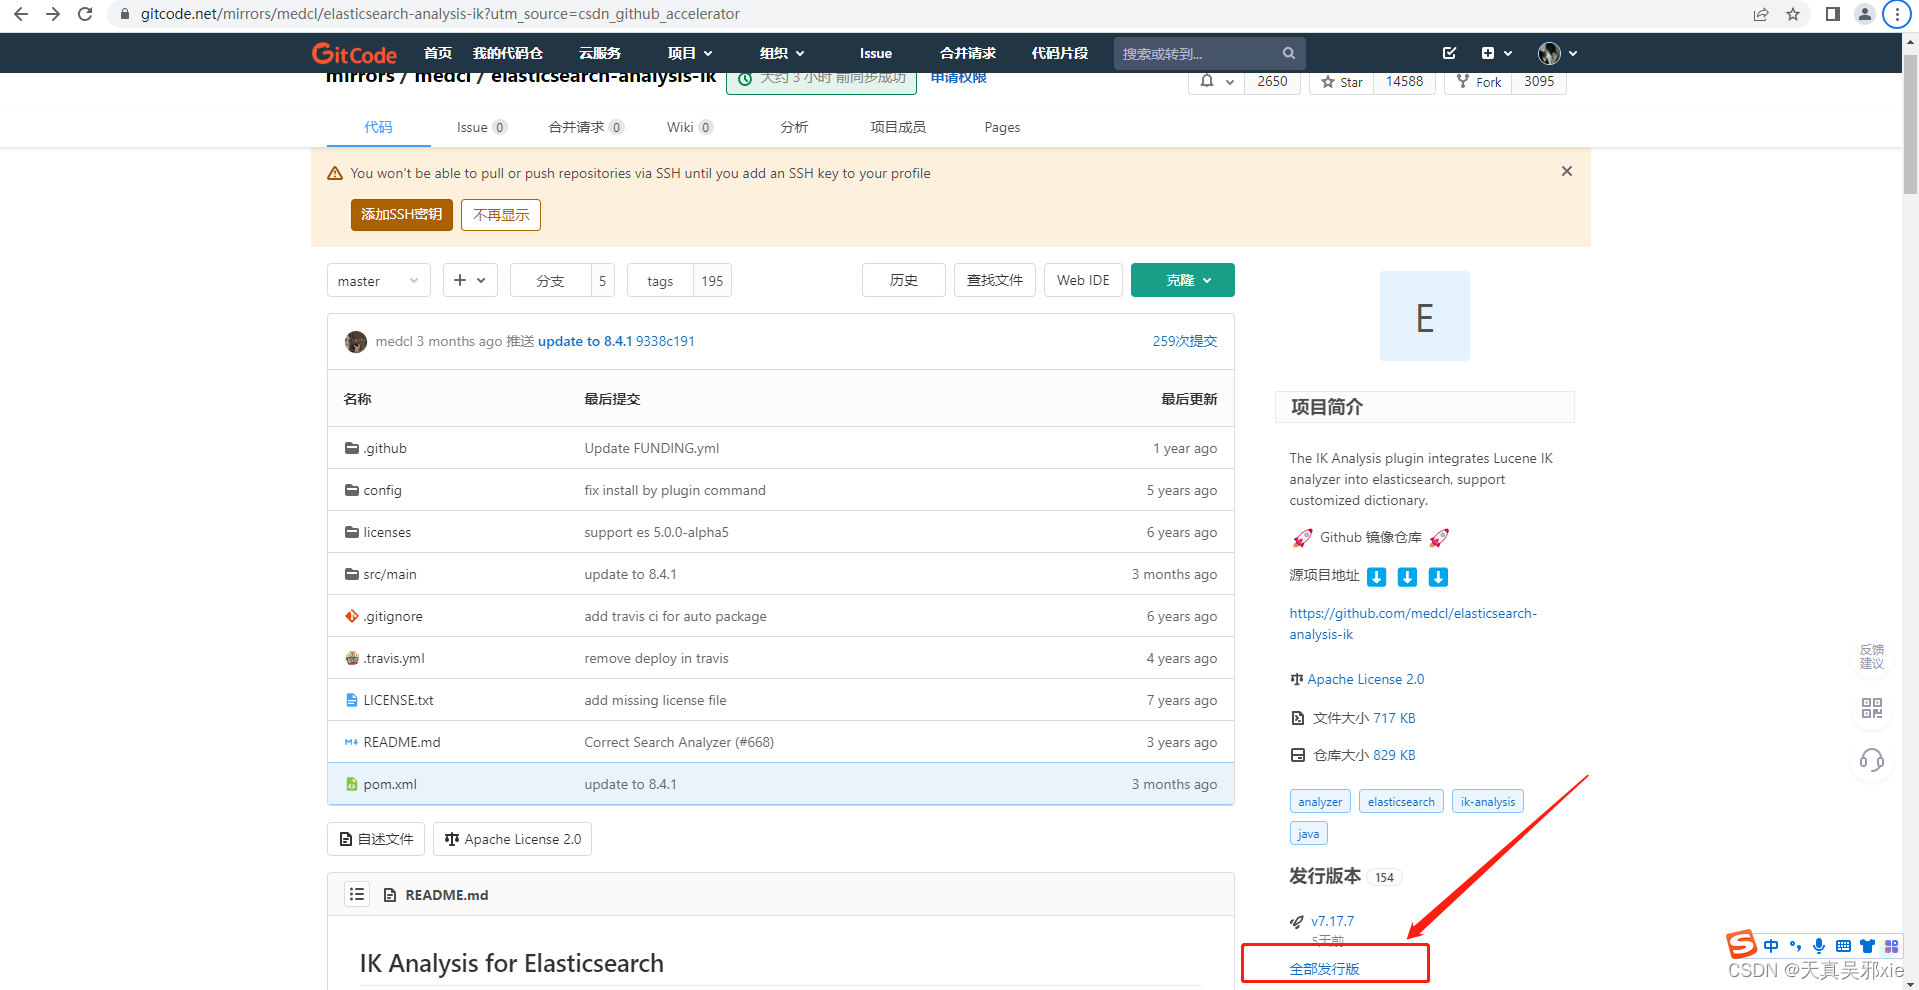The height and width of the screenshot is (990, 1919).
Task: Click the 不再显示 button
Action: point(501,214)
